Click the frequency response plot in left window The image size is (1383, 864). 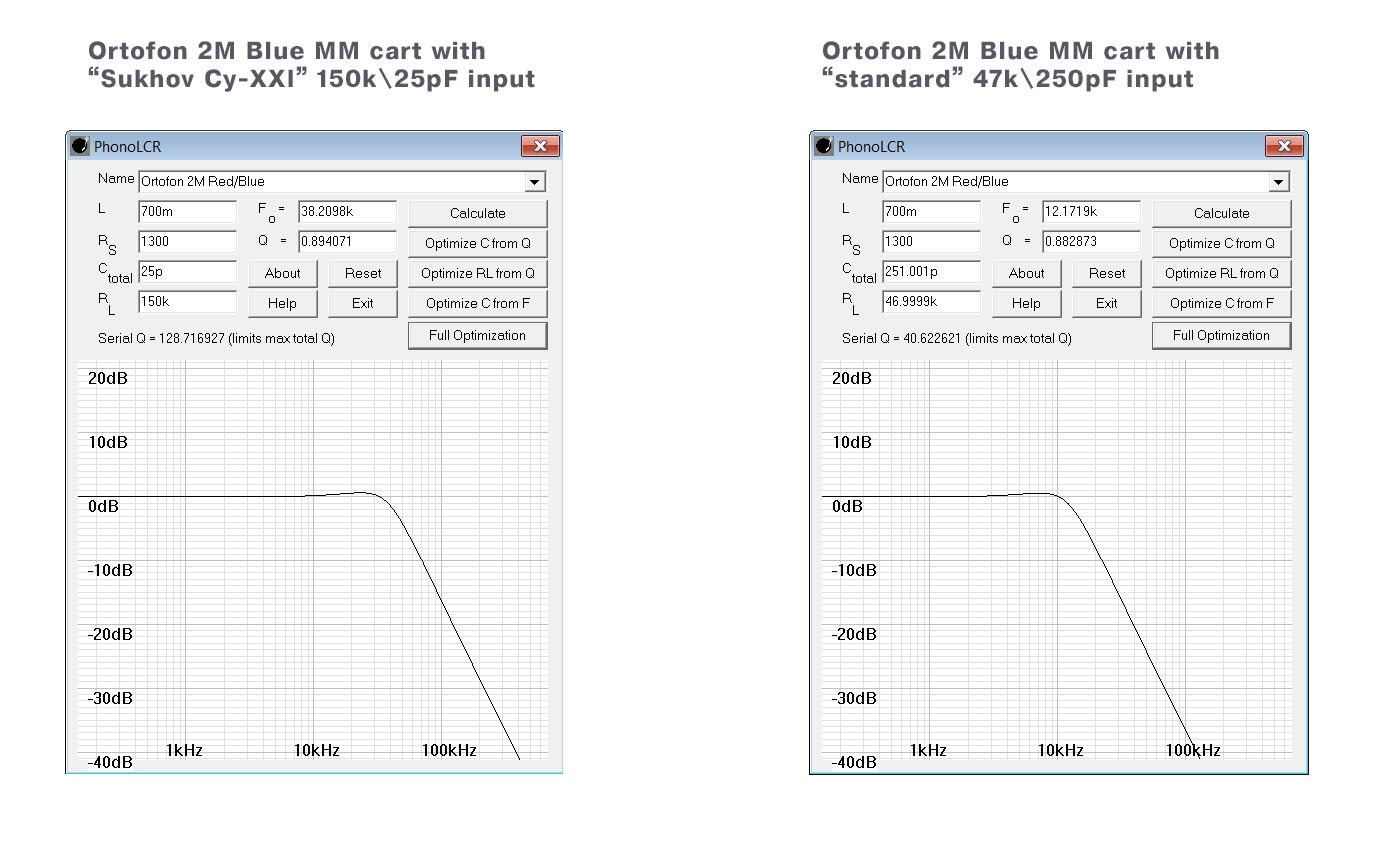tap(313, 562)
